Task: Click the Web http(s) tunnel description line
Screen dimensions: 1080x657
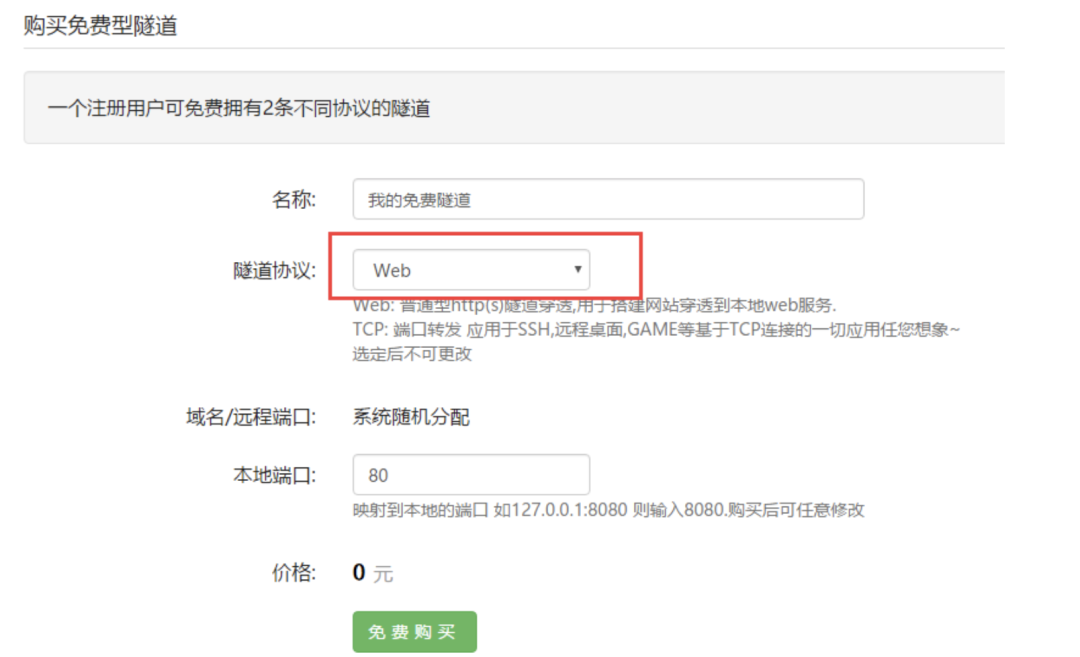Action: point(594,306)
